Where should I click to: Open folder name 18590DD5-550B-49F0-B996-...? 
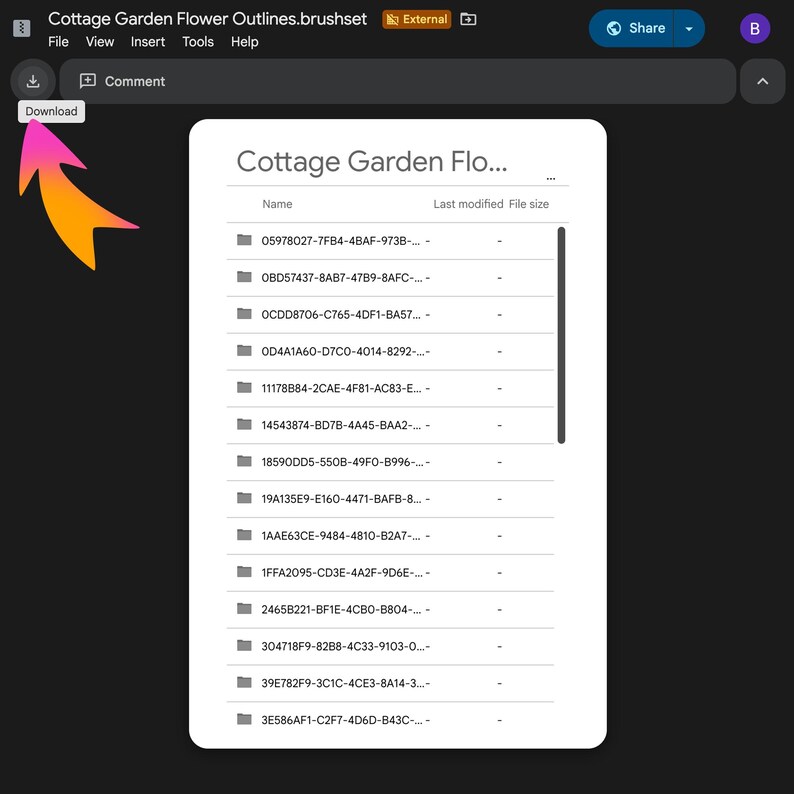click(342, 462)
